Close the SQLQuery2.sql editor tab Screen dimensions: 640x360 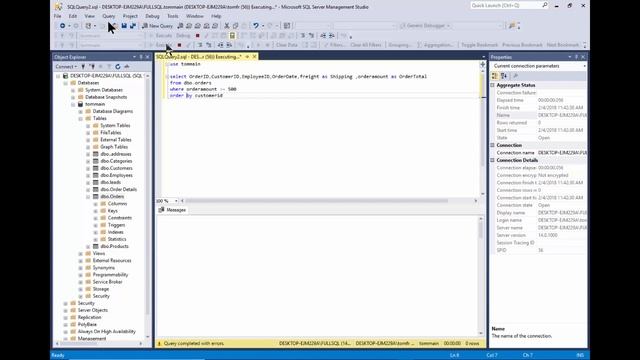[254, 57]
